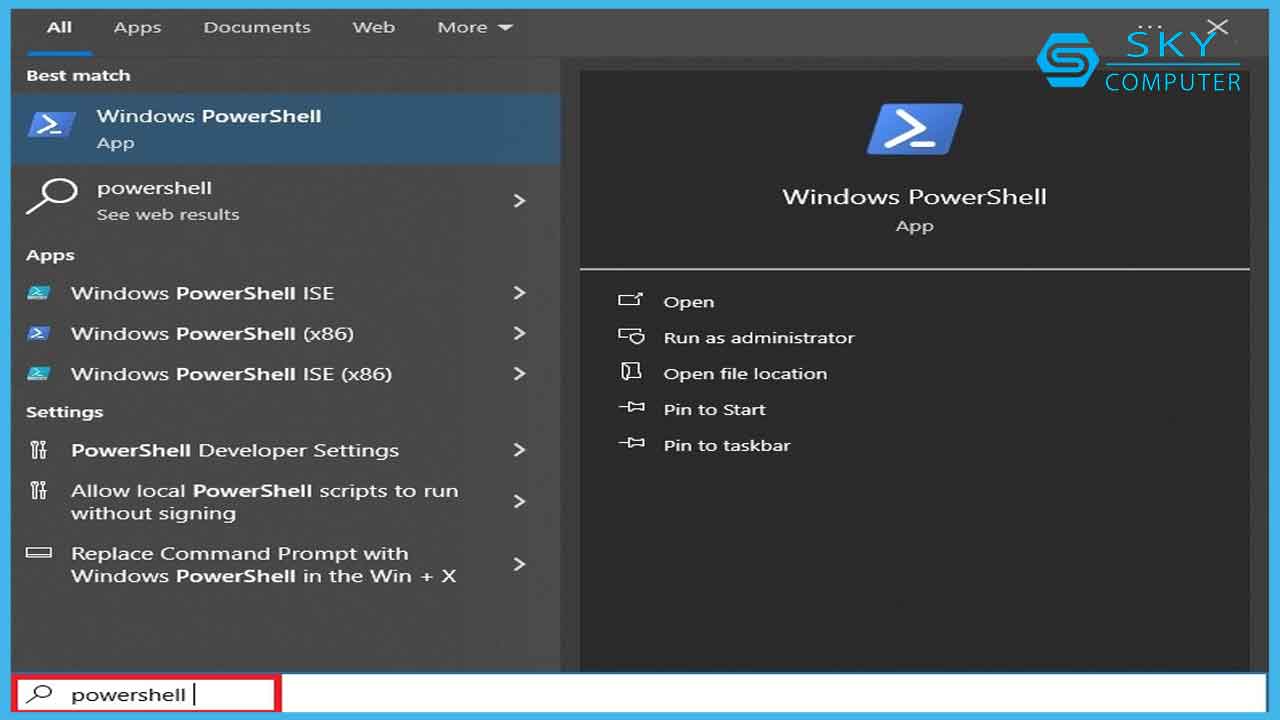Viewport: 1280px width, 720px height.
Task: Click the Windows PowerShell (x86) app icon
Action: pos(39,333)
